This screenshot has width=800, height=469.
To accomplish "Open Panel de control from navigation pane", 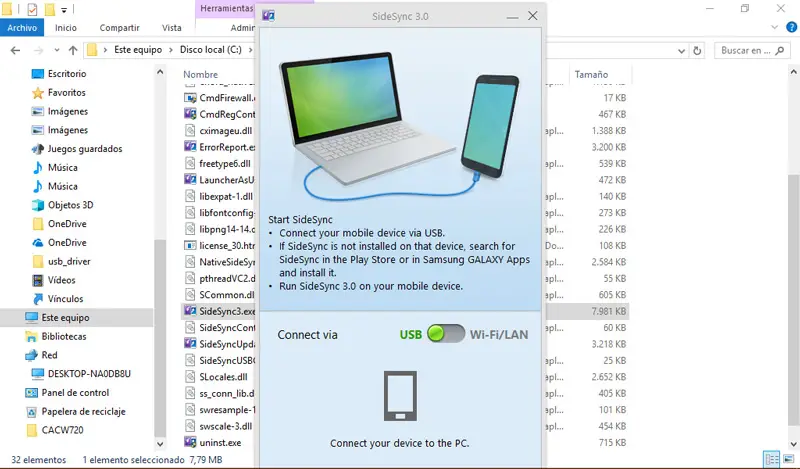I will click(x=75, y=392).
